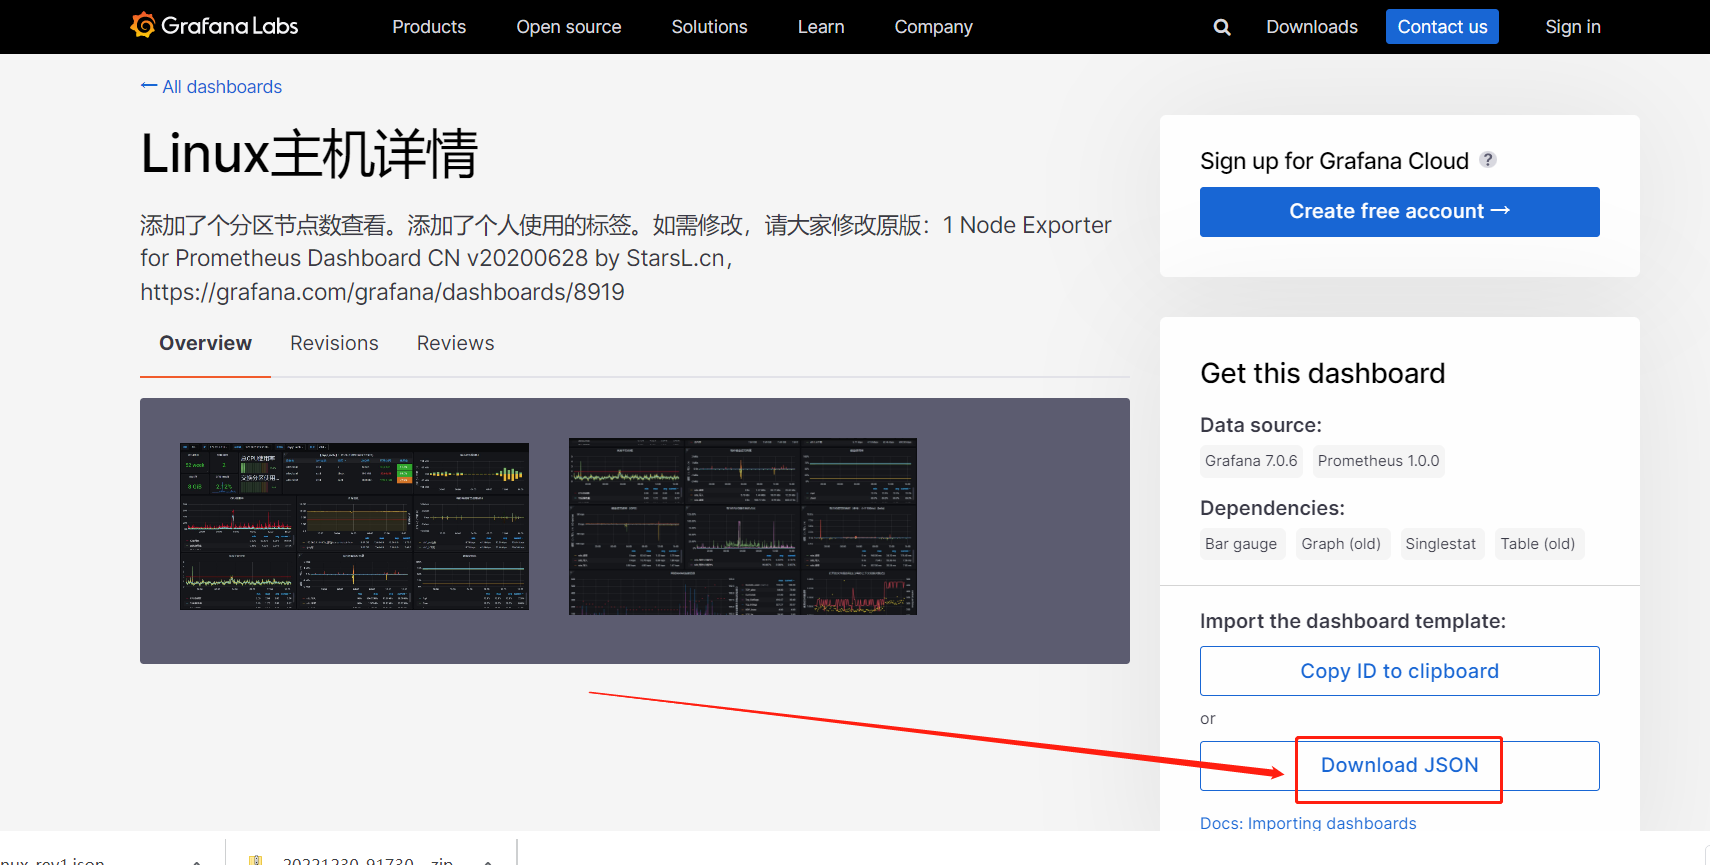Viewport: 1710px width, 865px height.
Task: Click Create free account button
Action: tap(1399, 212)
